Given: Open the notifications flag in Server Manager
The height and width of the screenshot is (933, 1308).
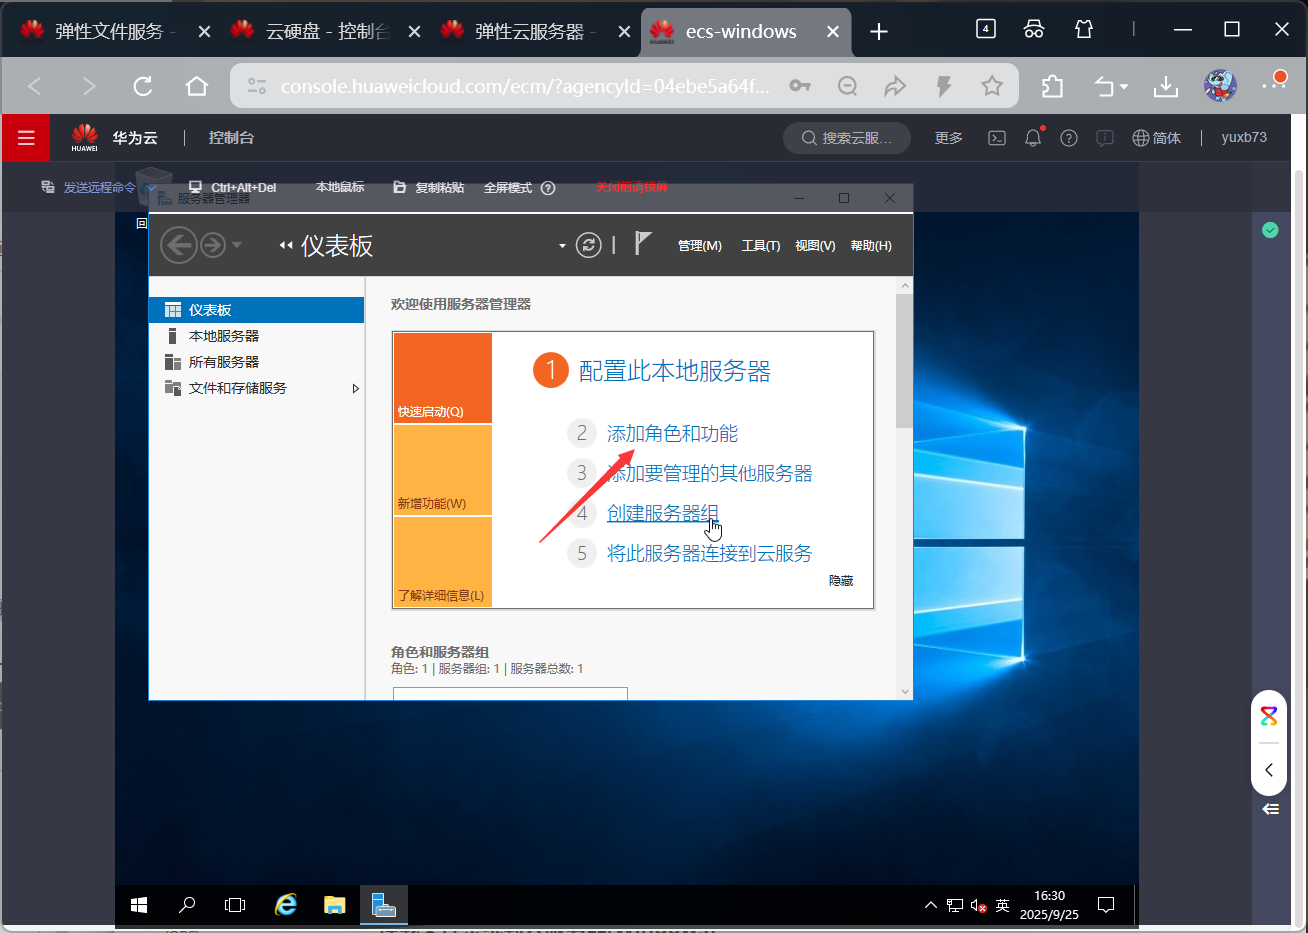Looking at the screenshot, I should (x=643, y=243).
